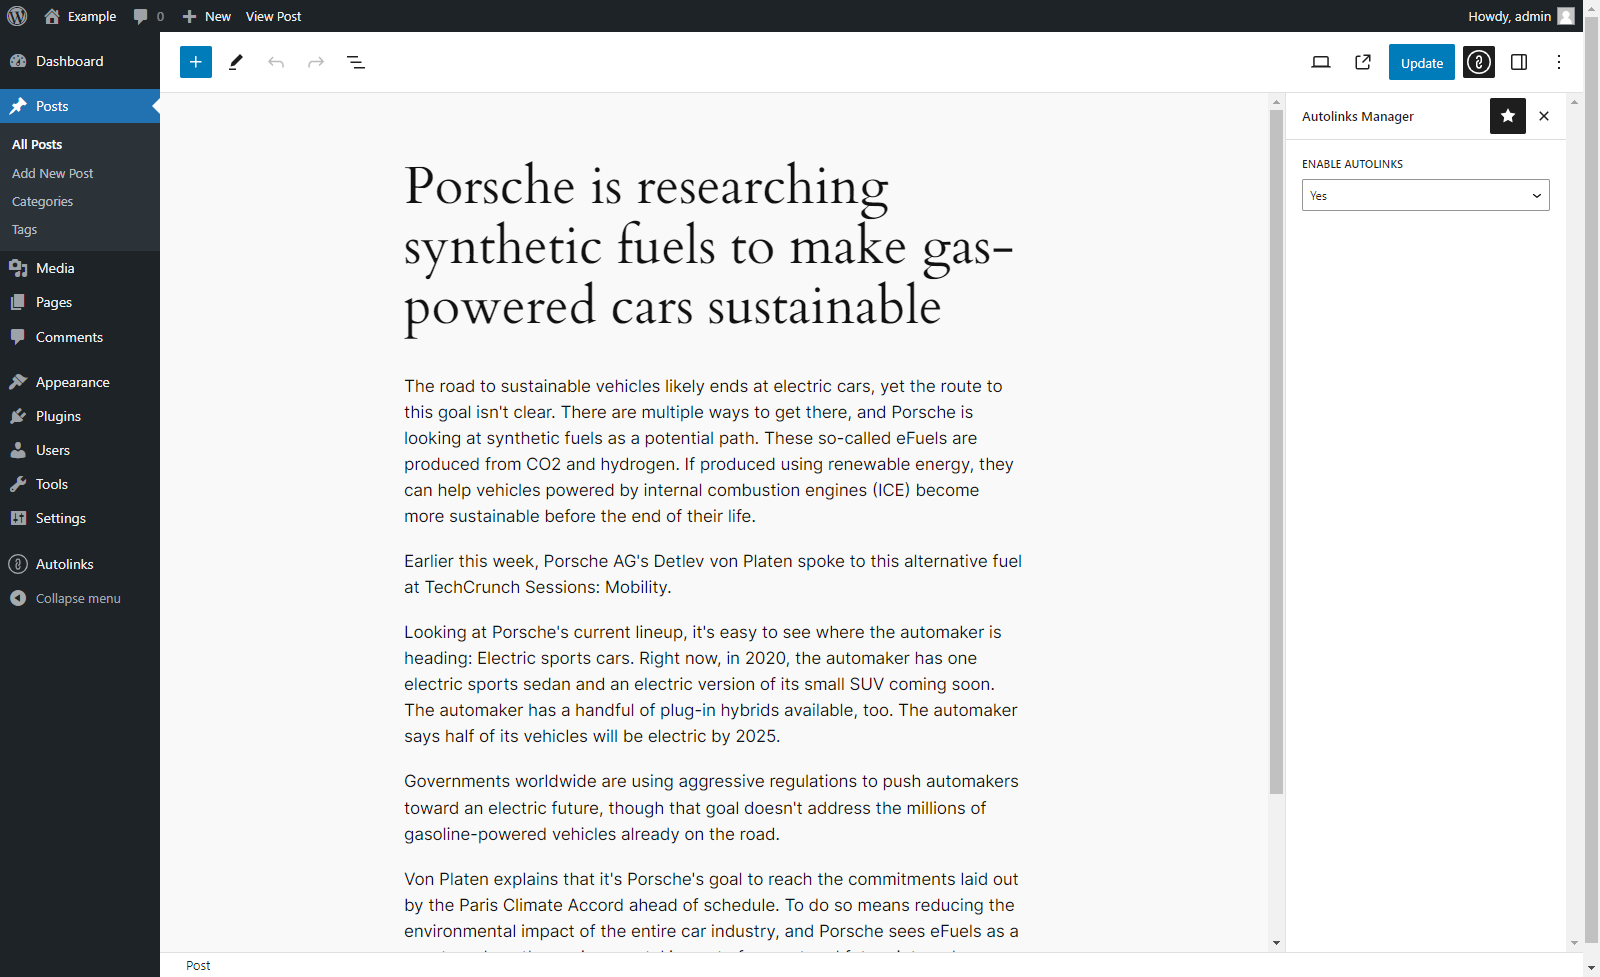Click the Users person icon

point(18,450)
